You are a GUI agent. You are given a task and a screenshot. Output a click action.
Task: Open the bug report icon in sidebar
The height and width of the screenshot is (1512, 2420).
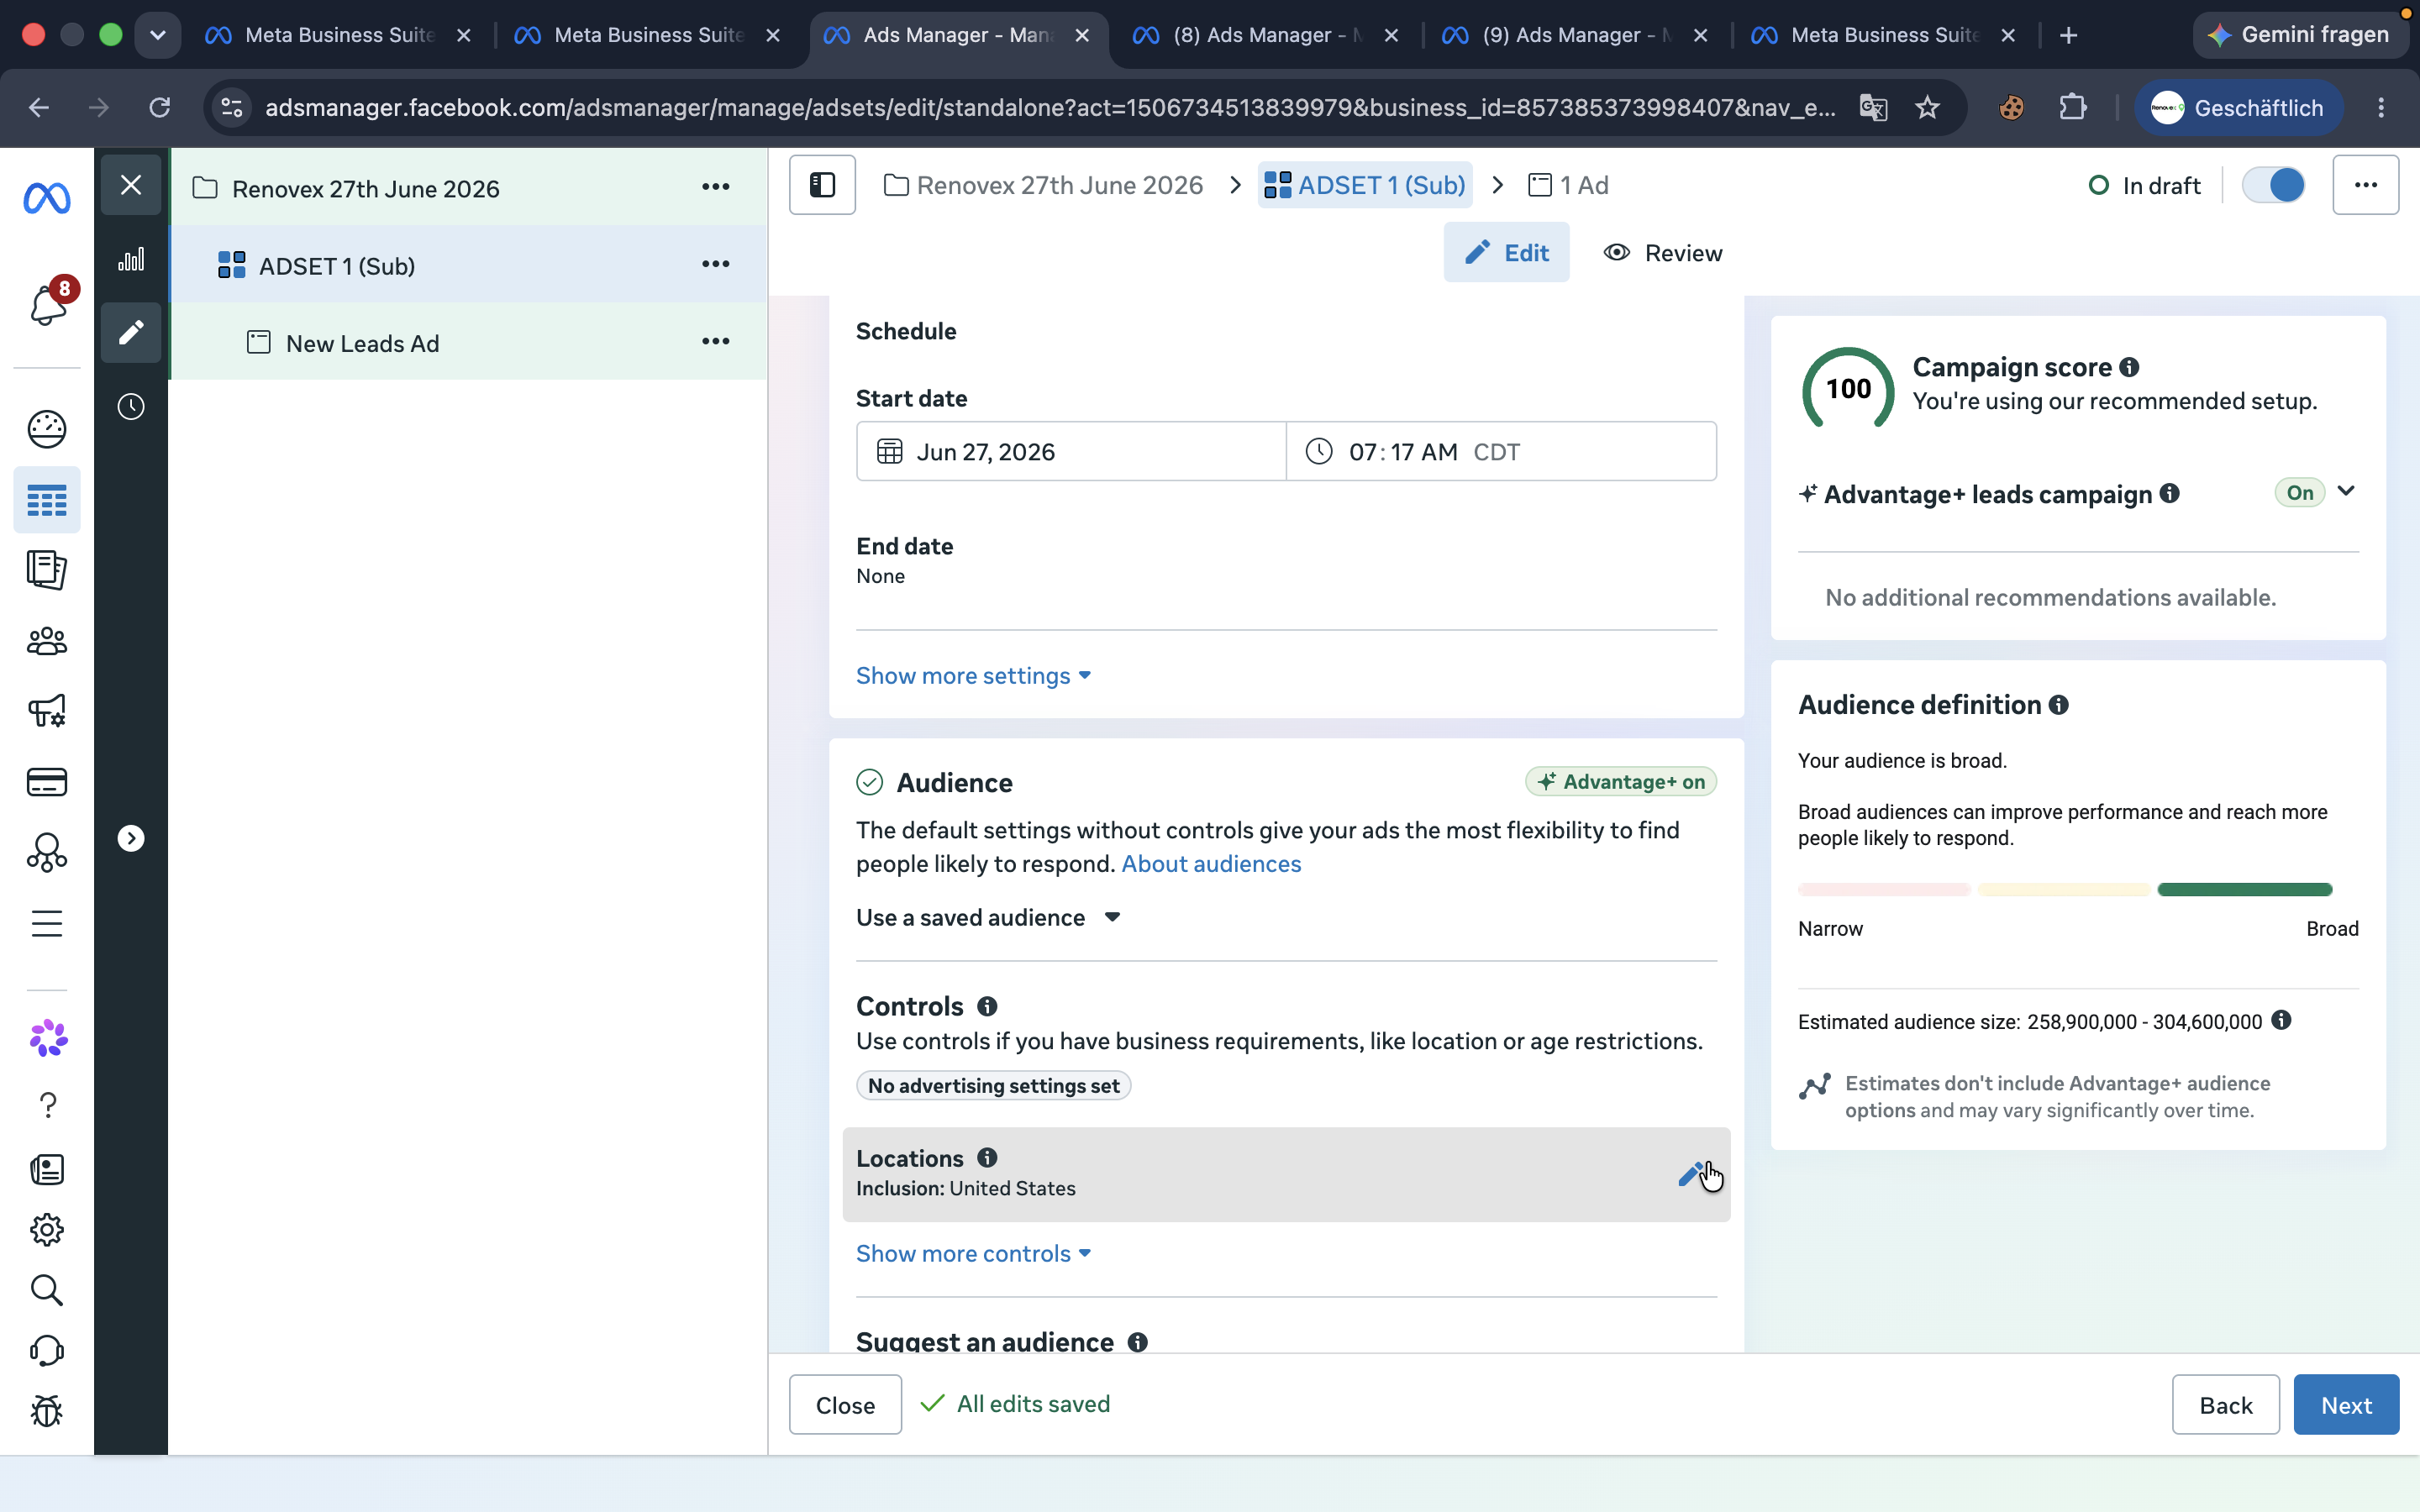point(47,1411)
